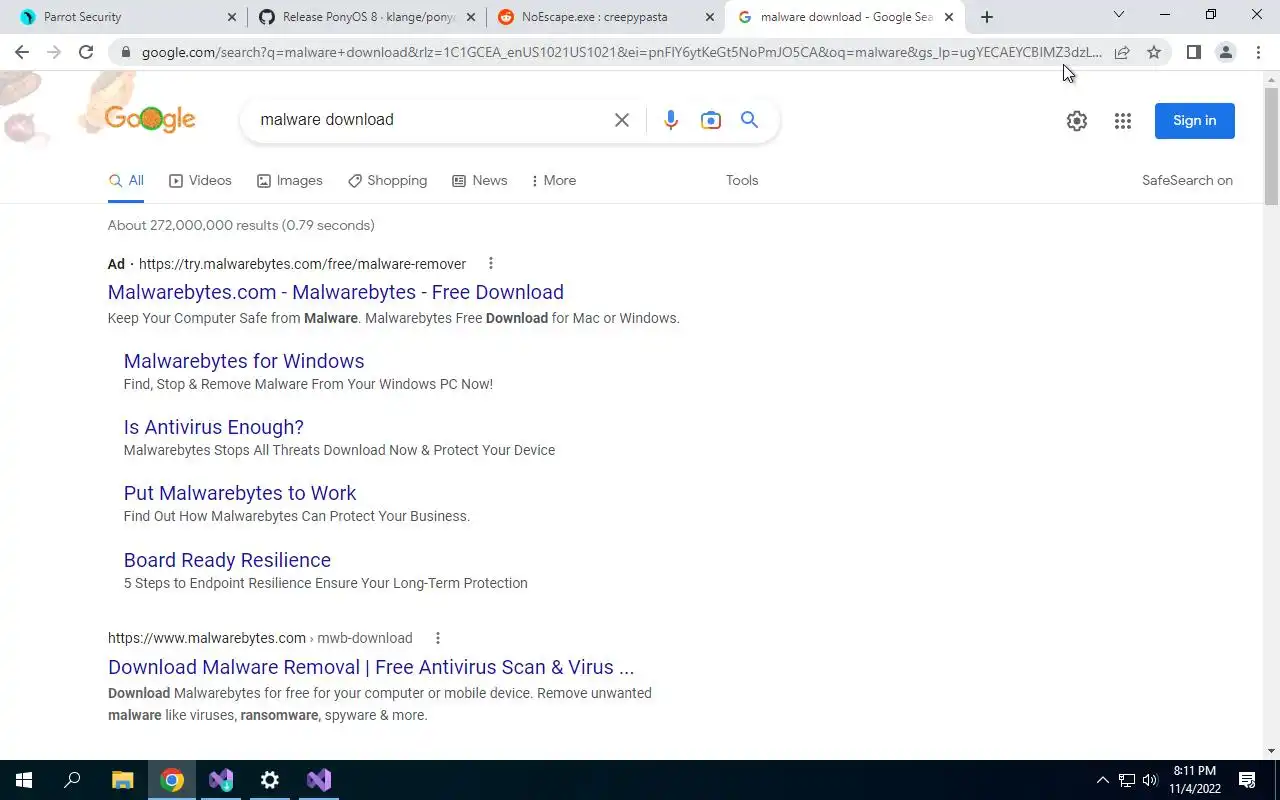Screen dimensions: 1280x800
Task: Open Chrome profile avatar menu
Action: click(x=1225, y=52)
